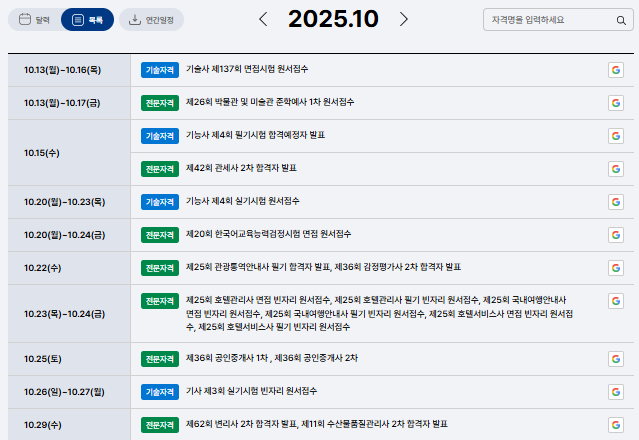Screen dimensions: 639x440
Task: Click the magnifier search icon
Action: (x=621, y=20)
